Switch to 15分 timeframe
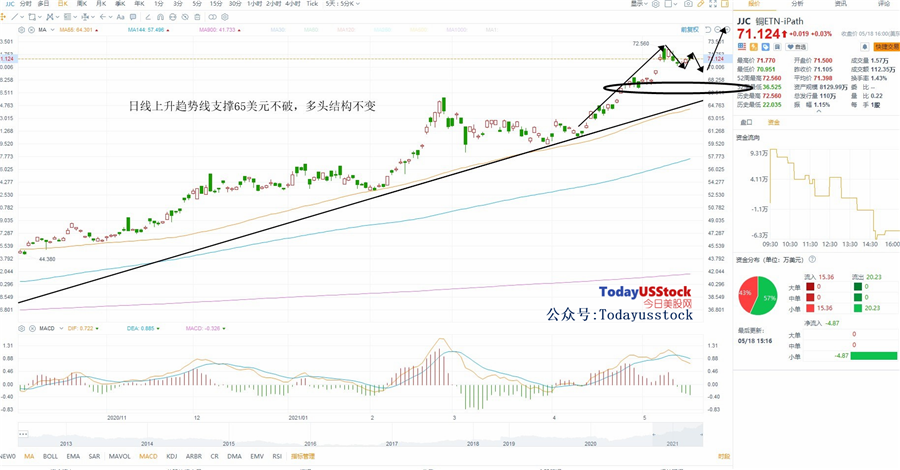 point(216,4)
